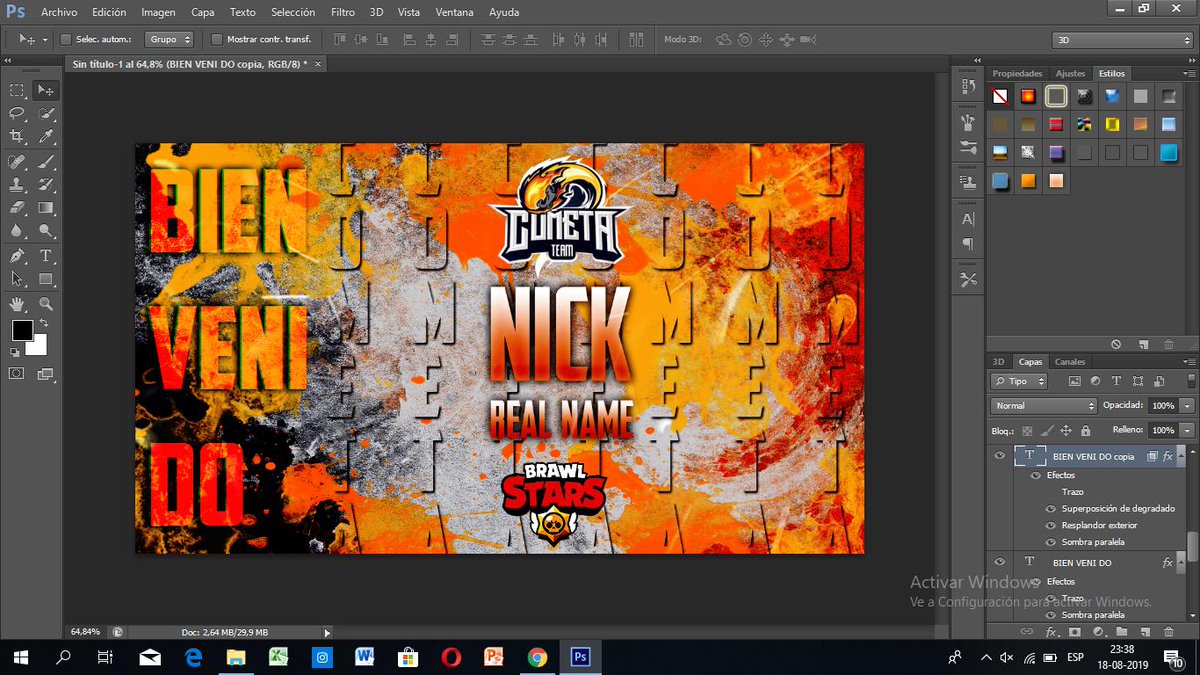Select the History Brush tool
Screen dimensions: 1200x675
tap(46, 185)
